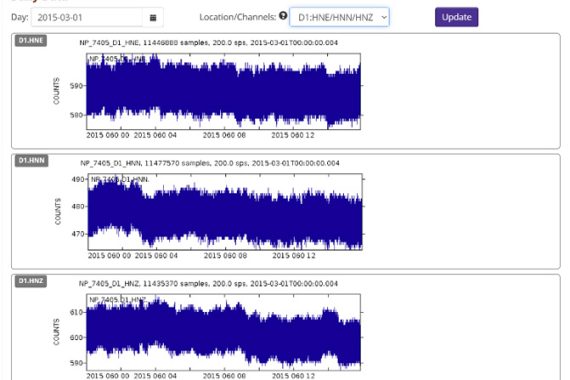Click the NP_7405_D1_HNN samples caption text
This screenshot has height=380, width=570.
tap(210, 163)
